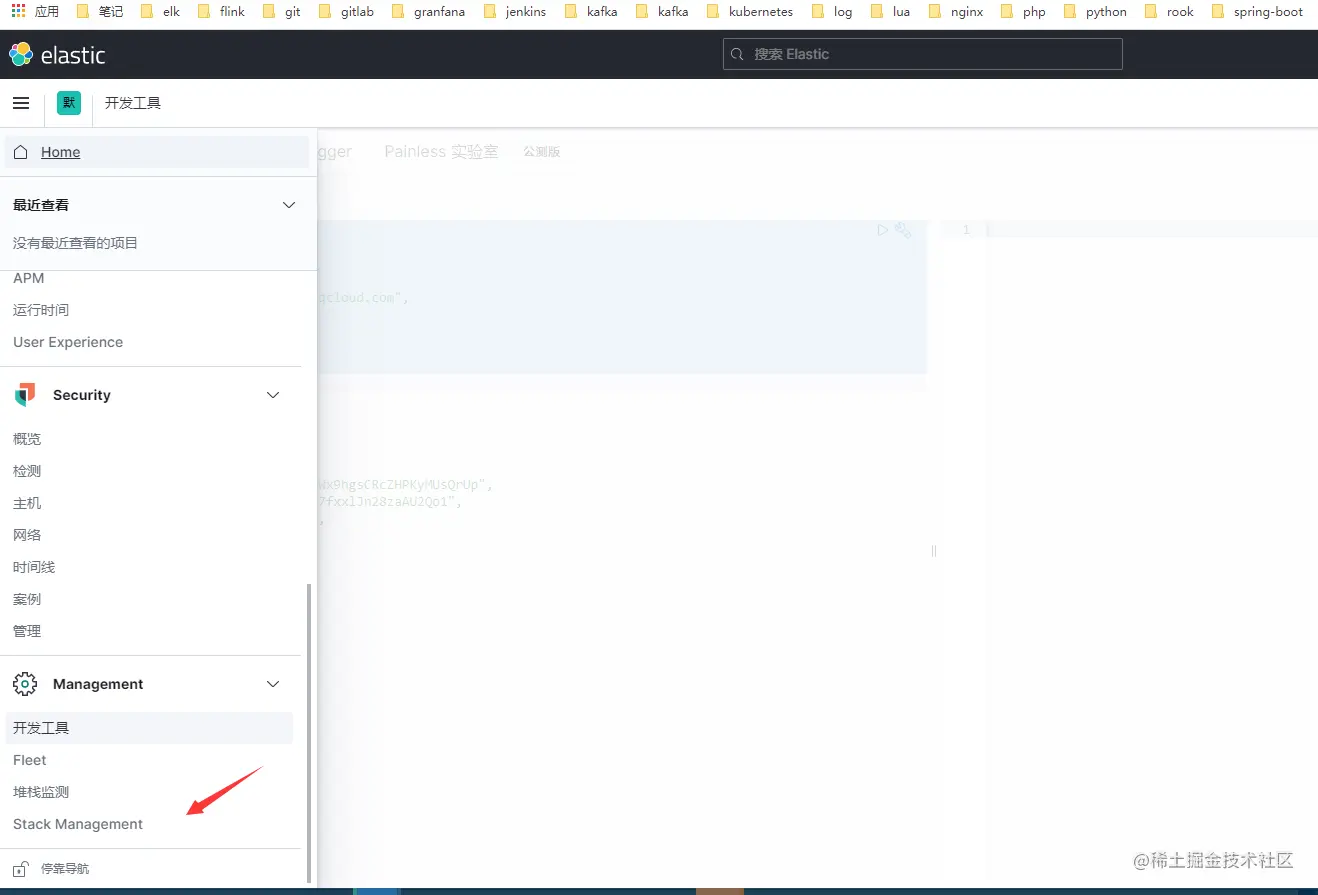Open the kubernetes bookmark folder
Image resolution: width=1318 pixels, height=895 pixels.
pos(749,12)
